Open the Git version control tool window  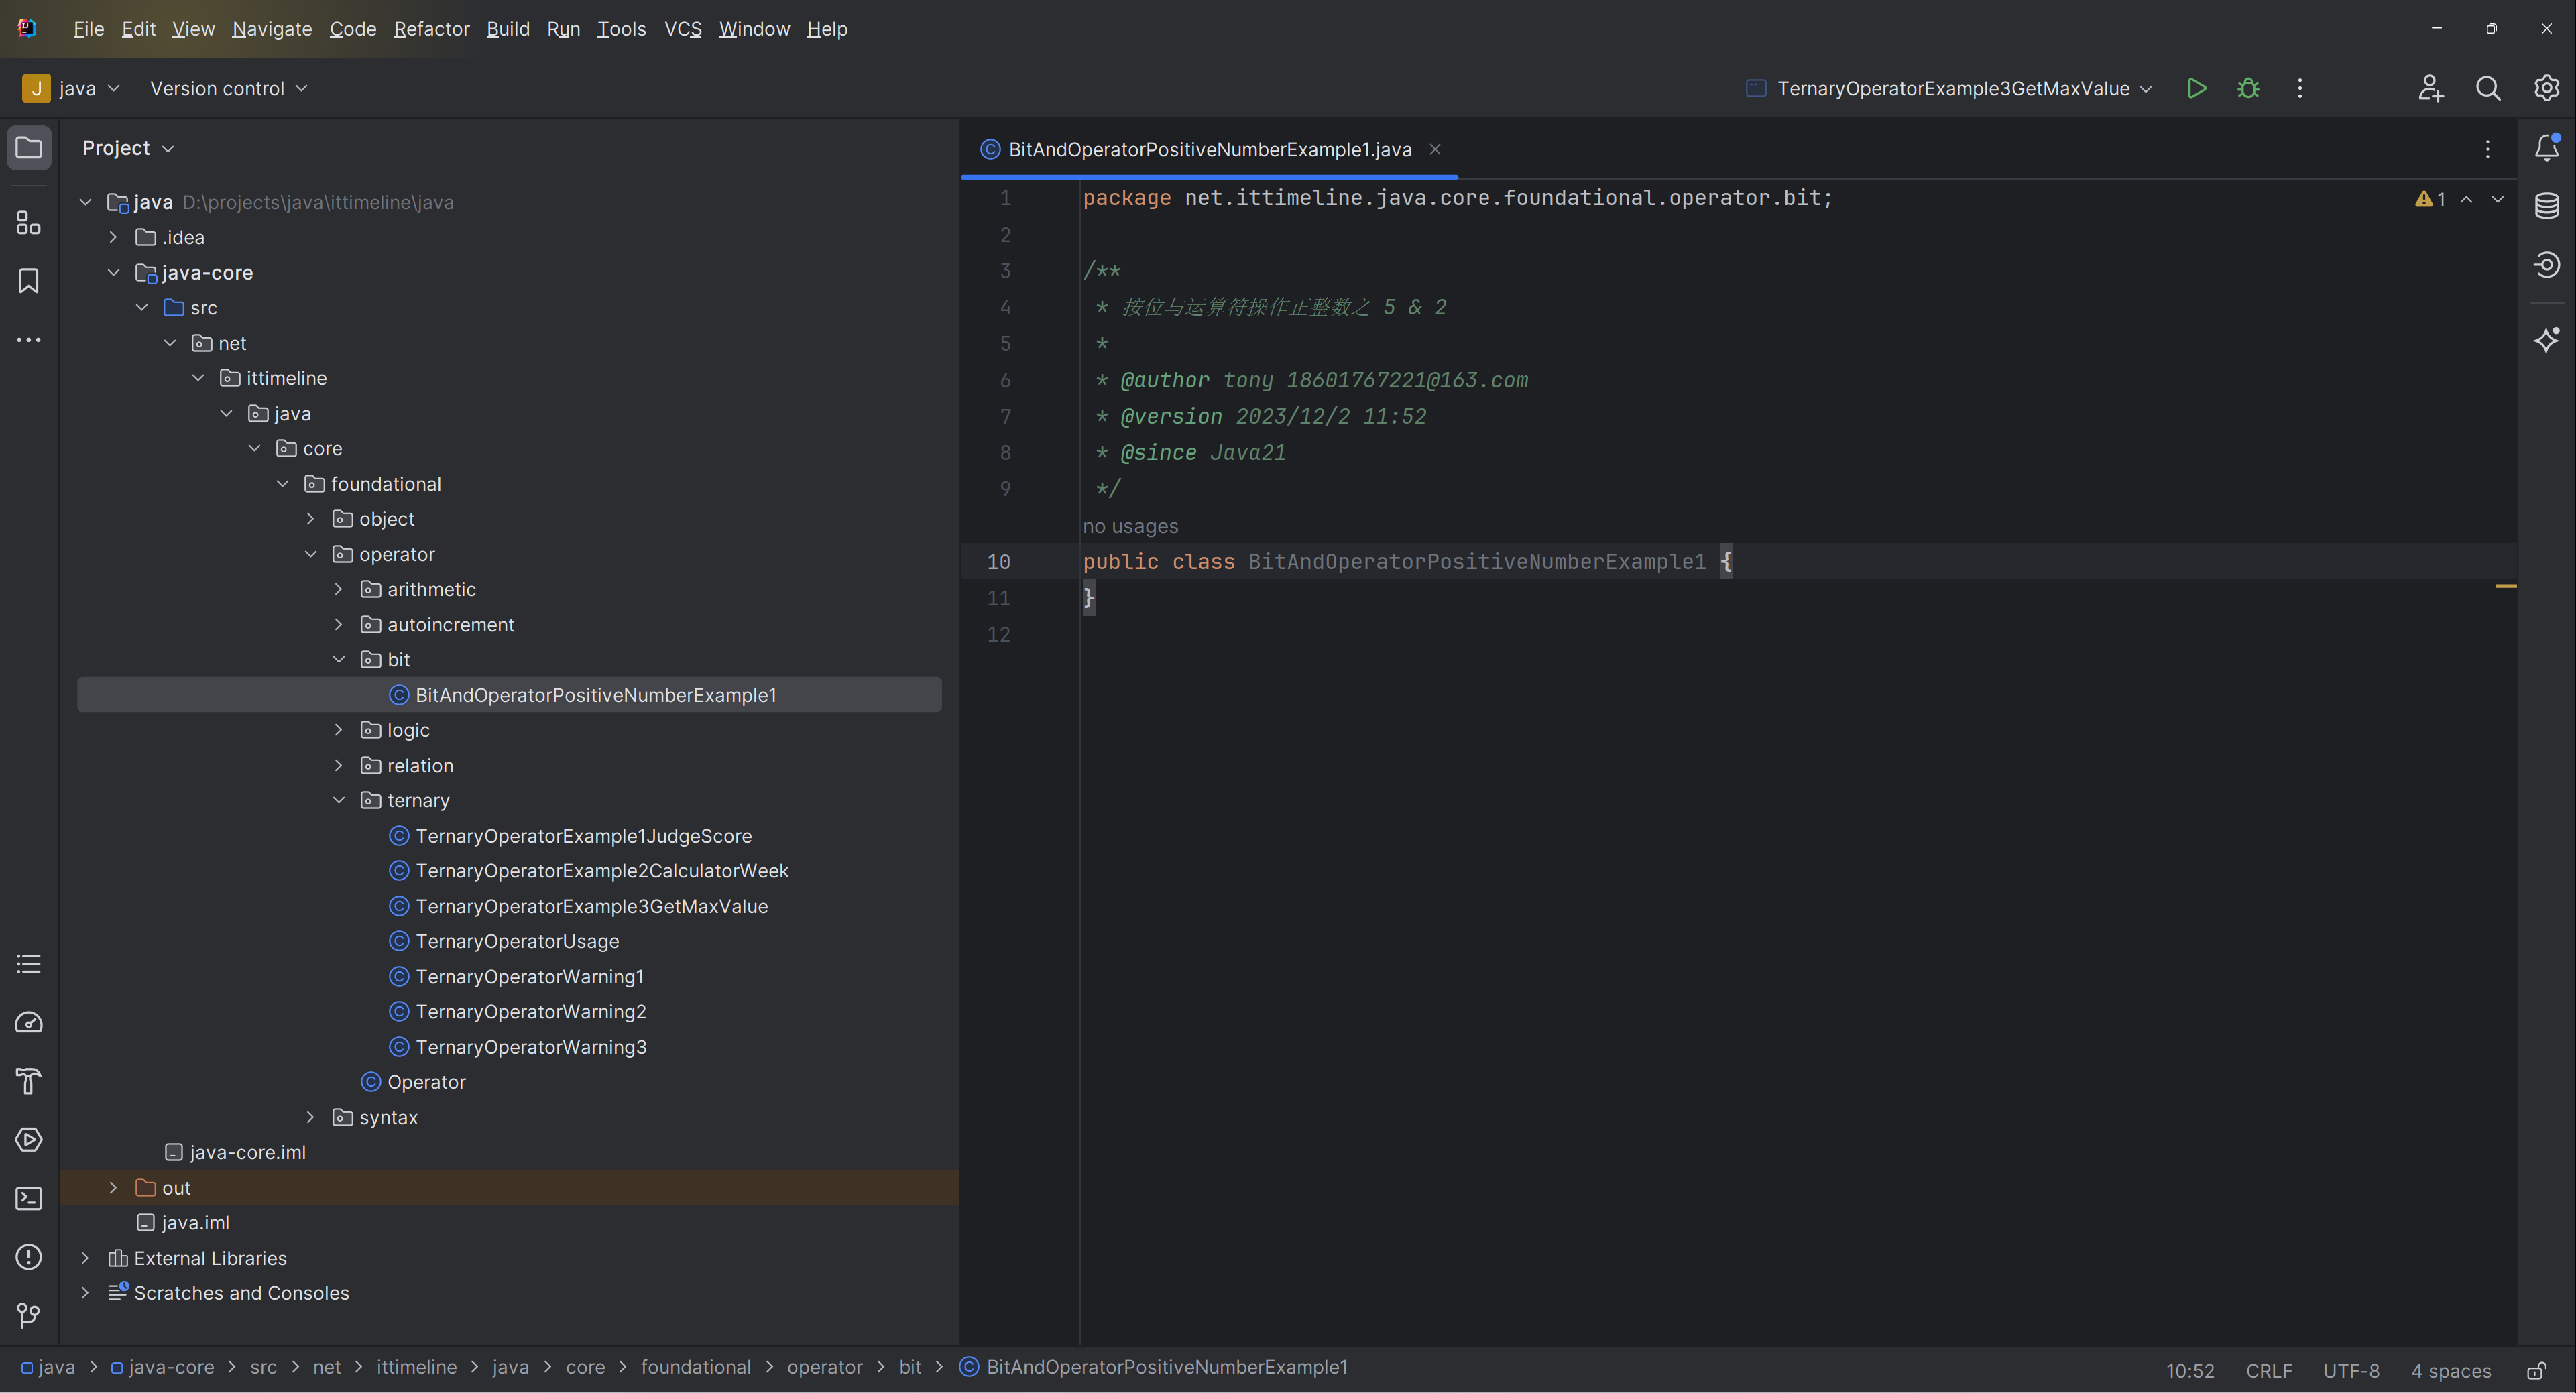[x=29, y=1315]
